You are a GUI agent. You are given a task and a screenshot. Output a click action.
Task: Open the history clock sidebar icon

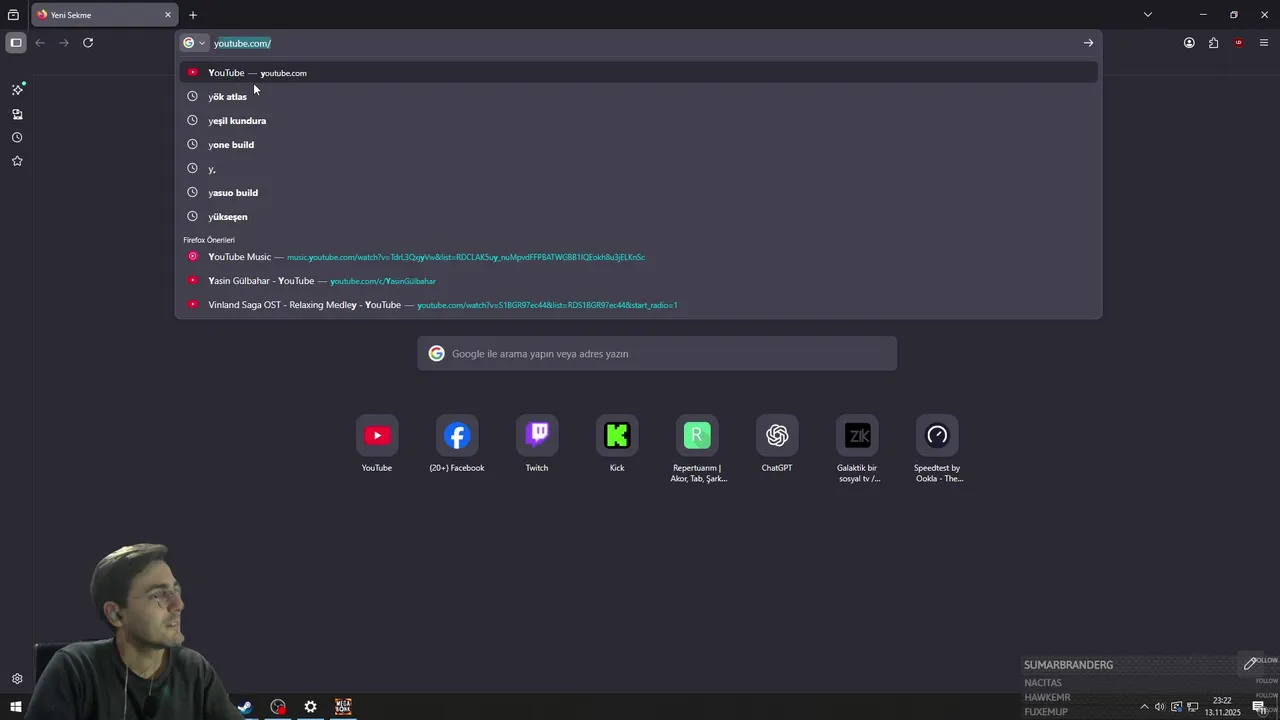tap(17, 138)
